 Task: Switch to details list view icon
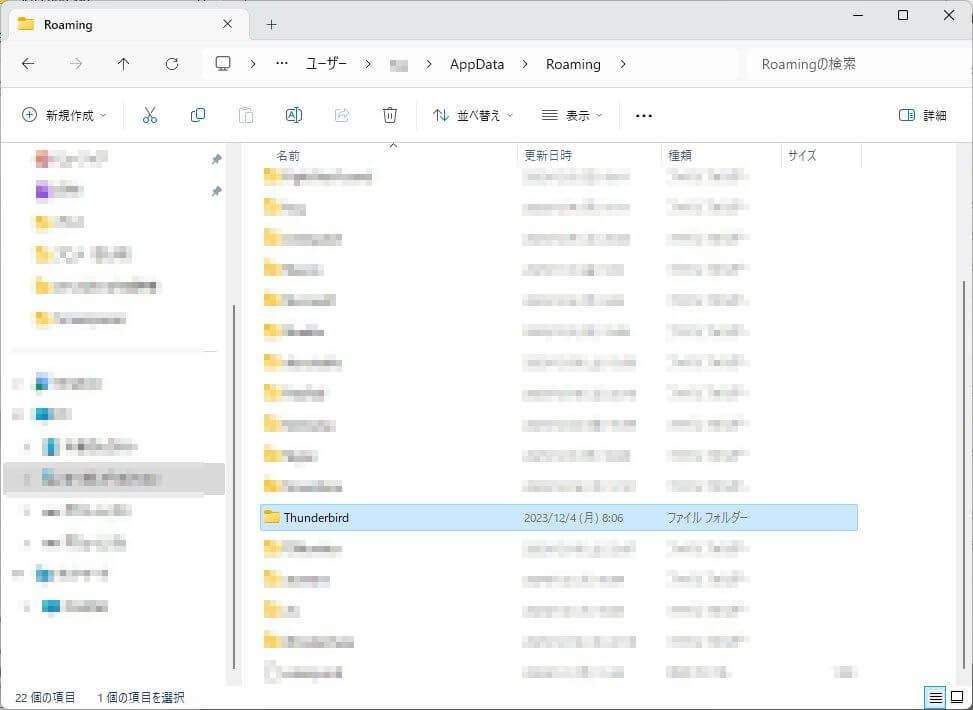935,697
